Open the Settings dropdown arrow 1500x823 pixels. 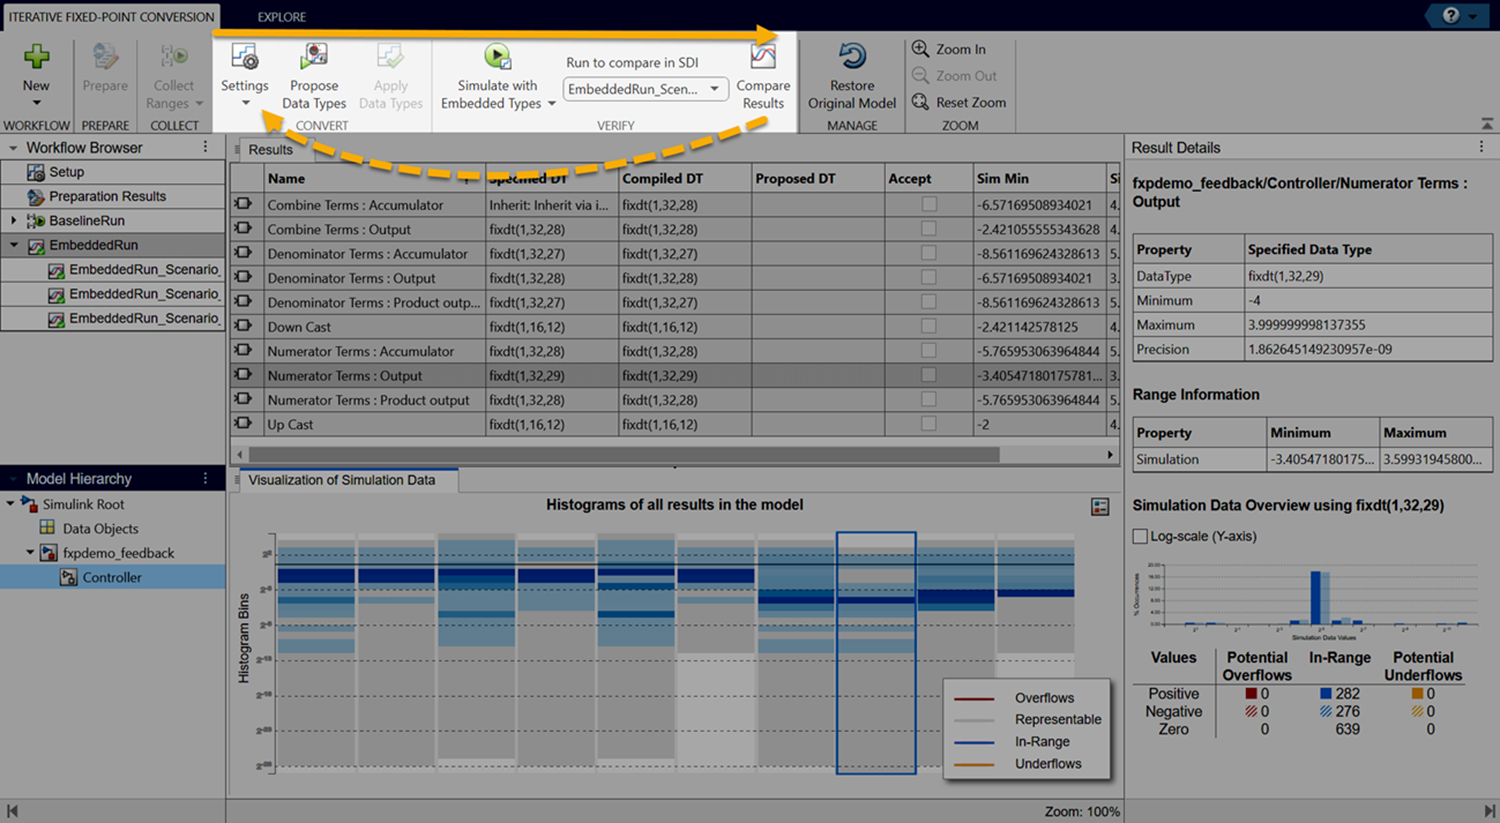click(x=245, y=103)
